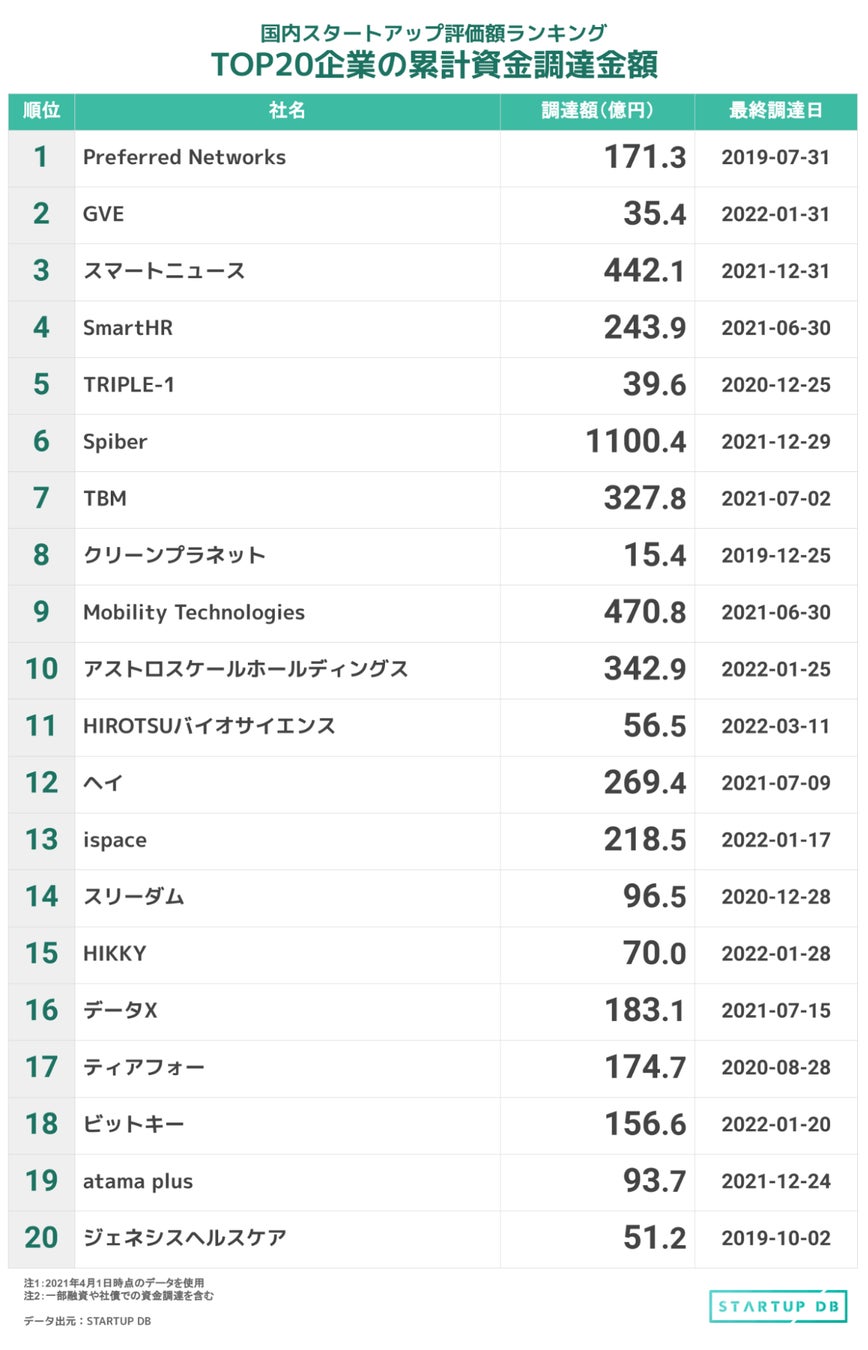Select the Preferred Networks company name
This screenshot has height=1350, width=868.
pyautogui.click(x=184, y=158)
